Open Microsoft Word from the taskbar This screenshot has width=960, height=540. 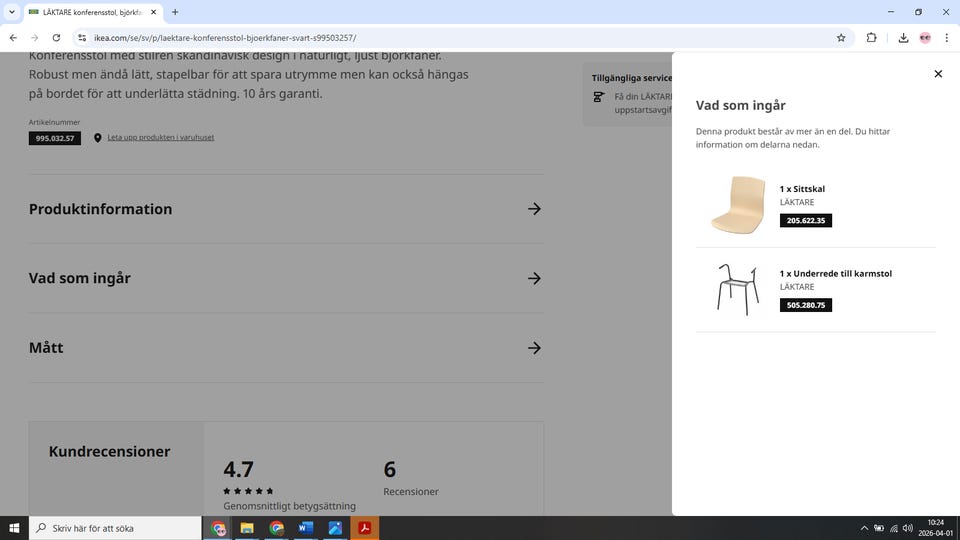[x=306, y=528]
